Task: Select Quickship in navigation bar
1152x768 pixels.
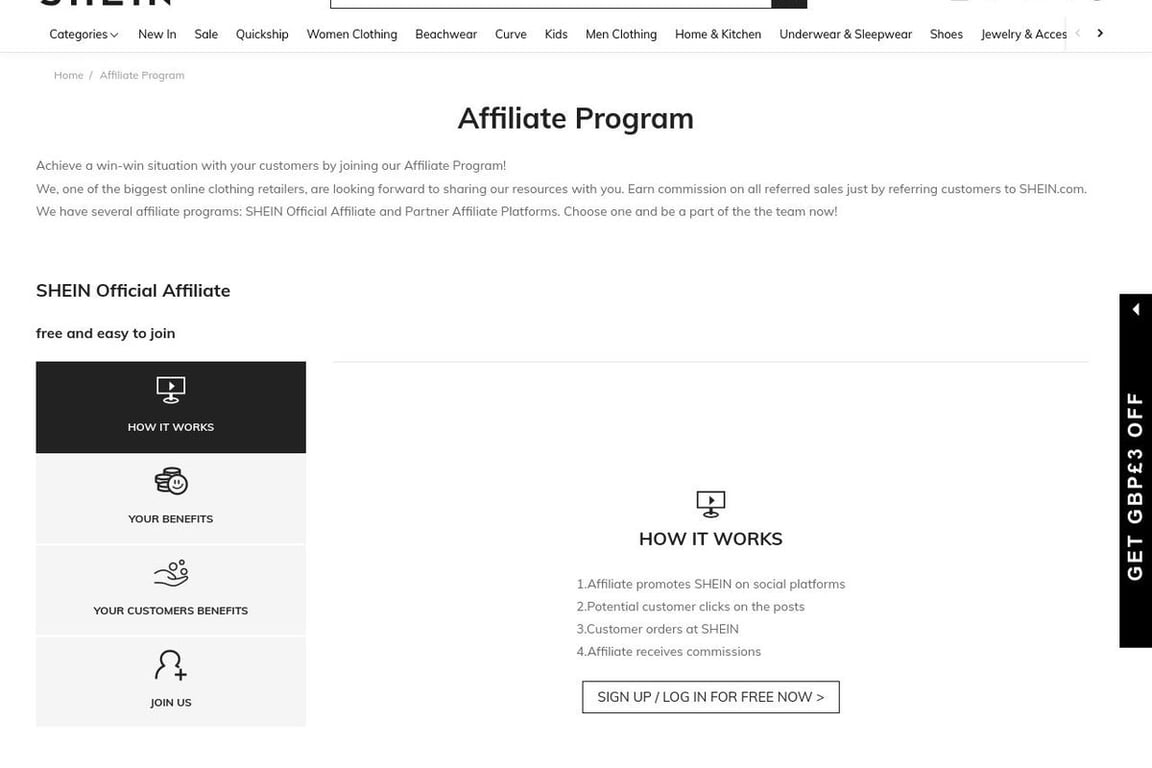Action: tap(262, 35)
